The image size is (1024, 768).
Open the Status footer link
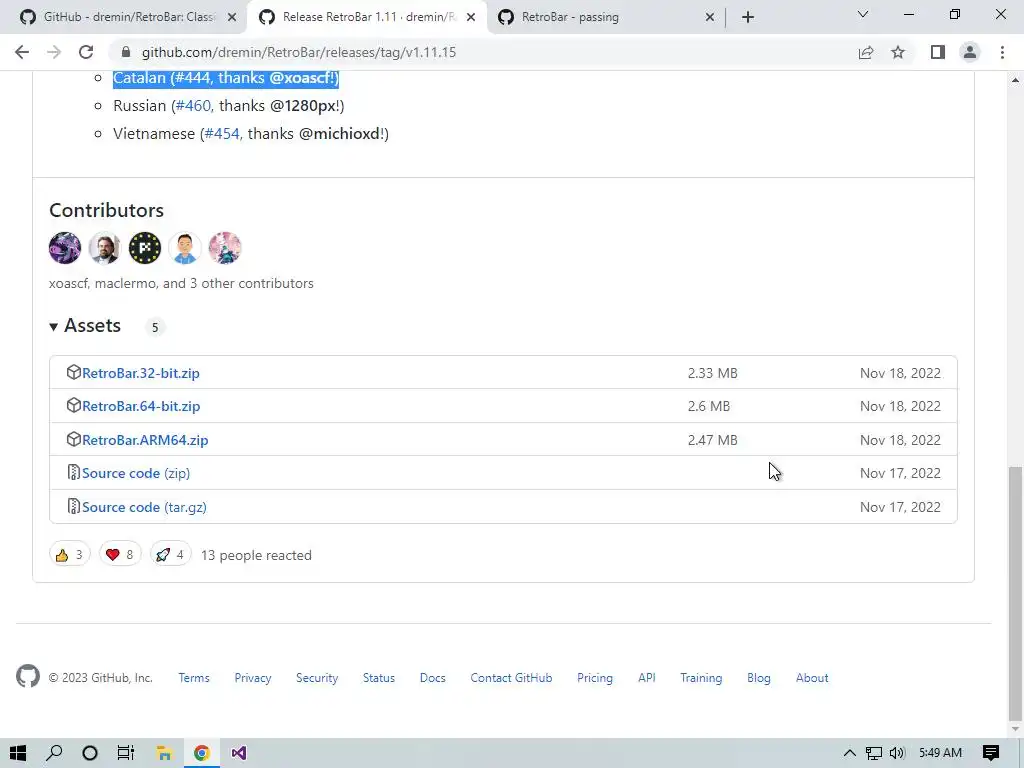tap(379, 678)
